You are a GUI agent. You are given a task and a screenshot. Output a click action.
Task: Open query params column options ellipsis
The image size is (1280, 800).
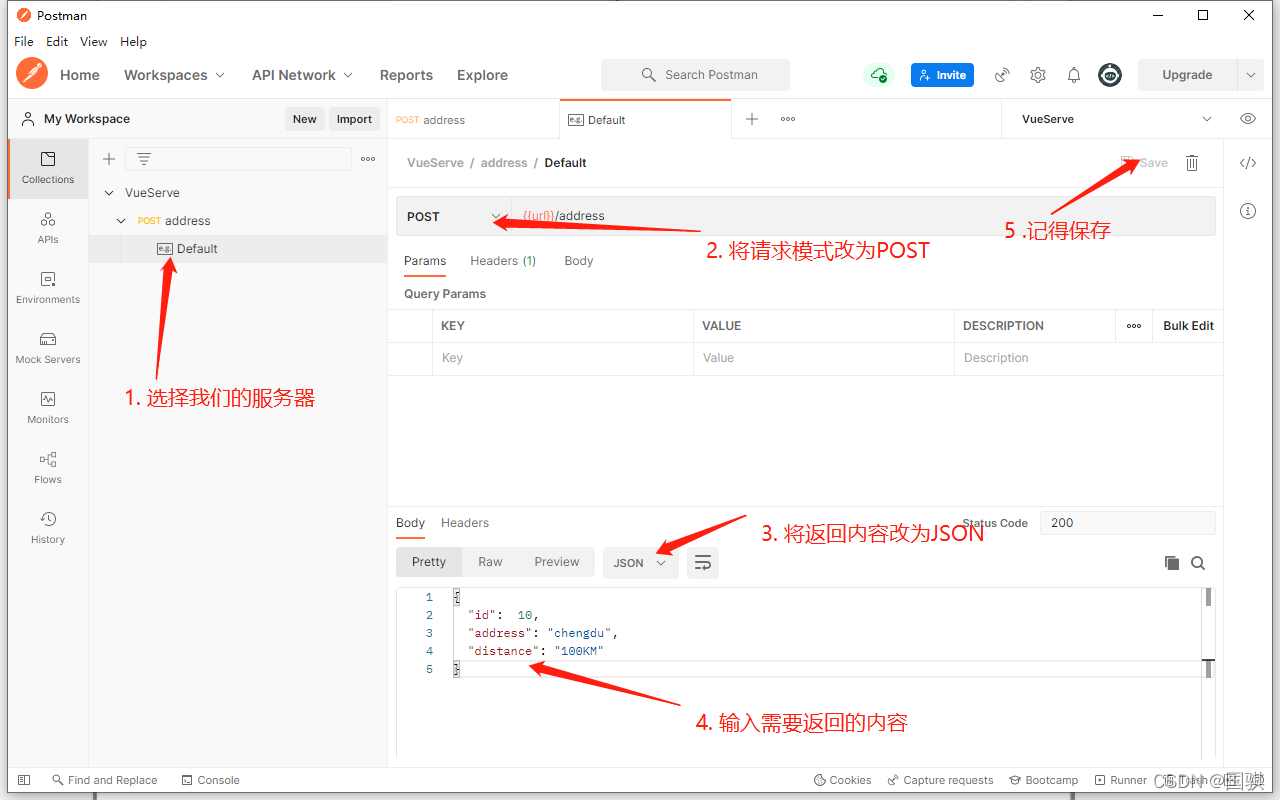[1134, 326]
